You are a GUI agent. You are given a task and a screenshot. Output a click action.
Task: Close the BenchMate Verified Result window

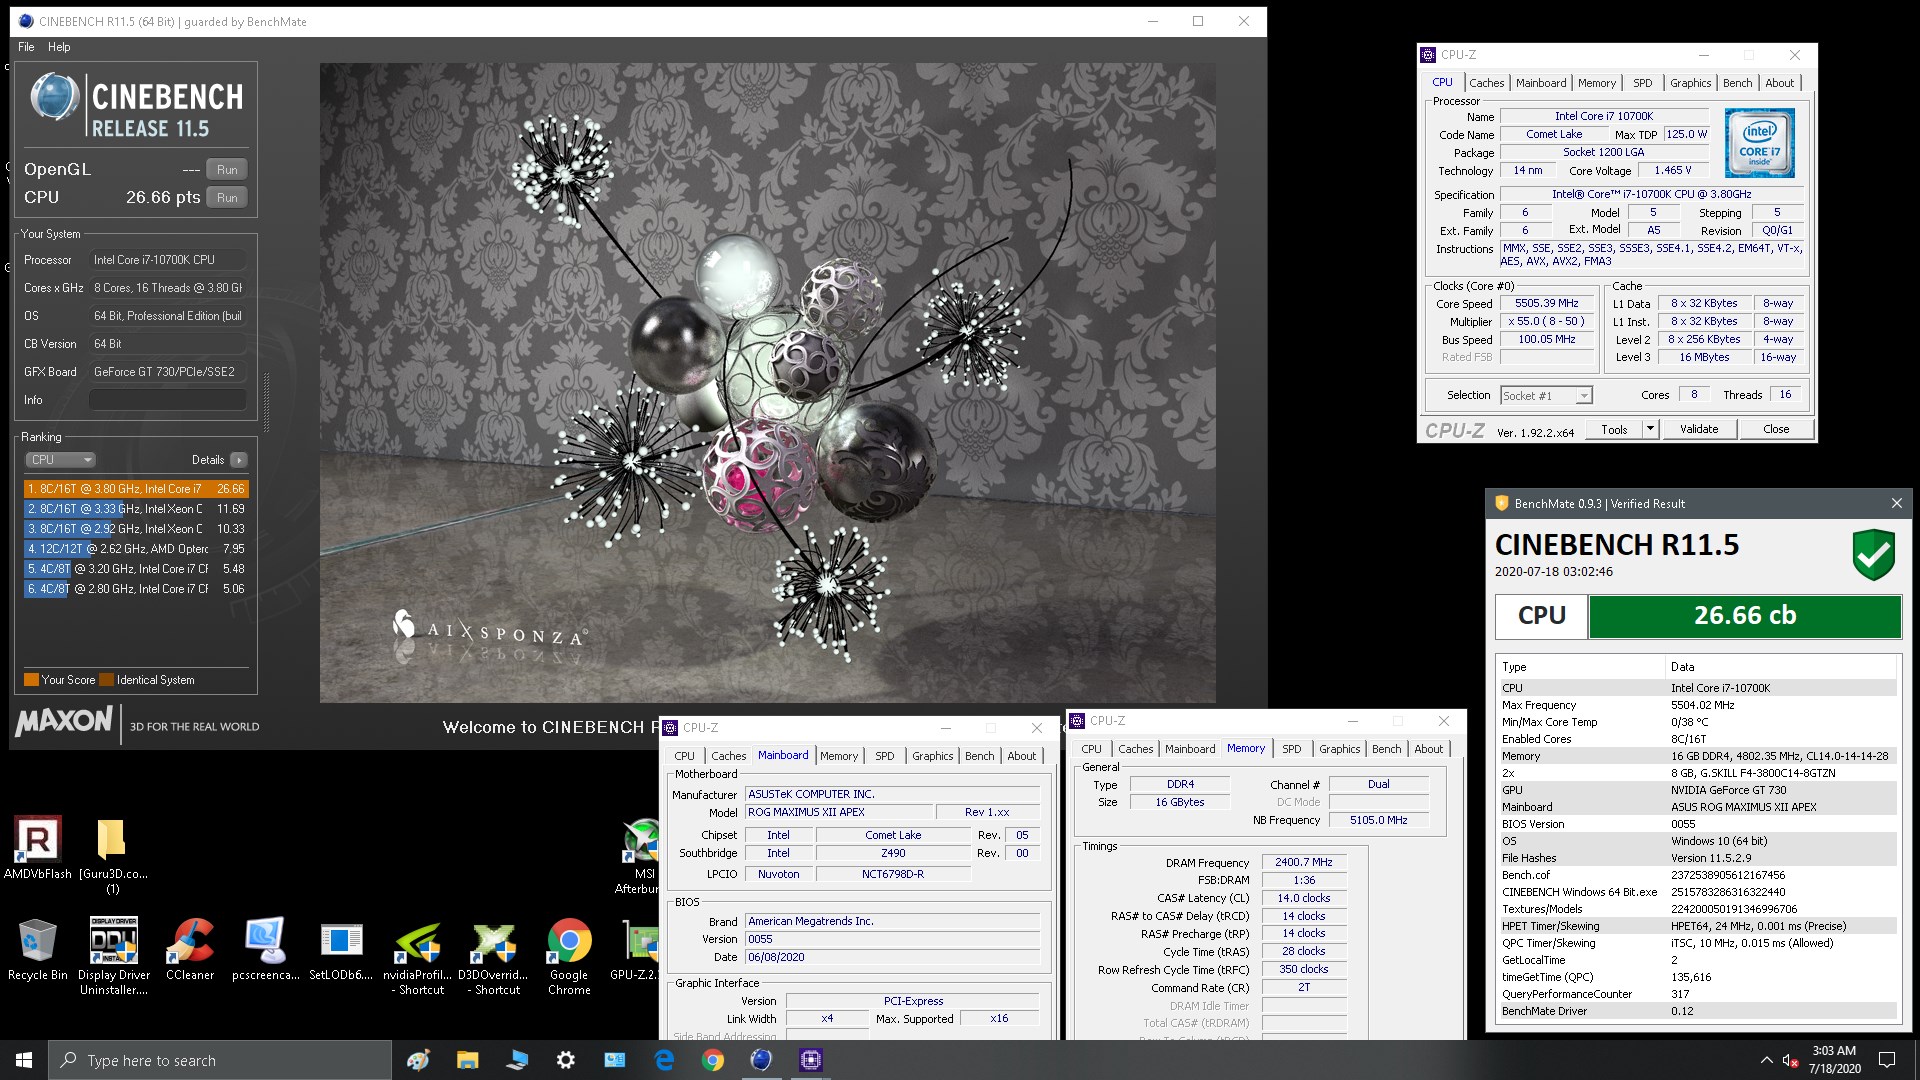click(1896, 503)
